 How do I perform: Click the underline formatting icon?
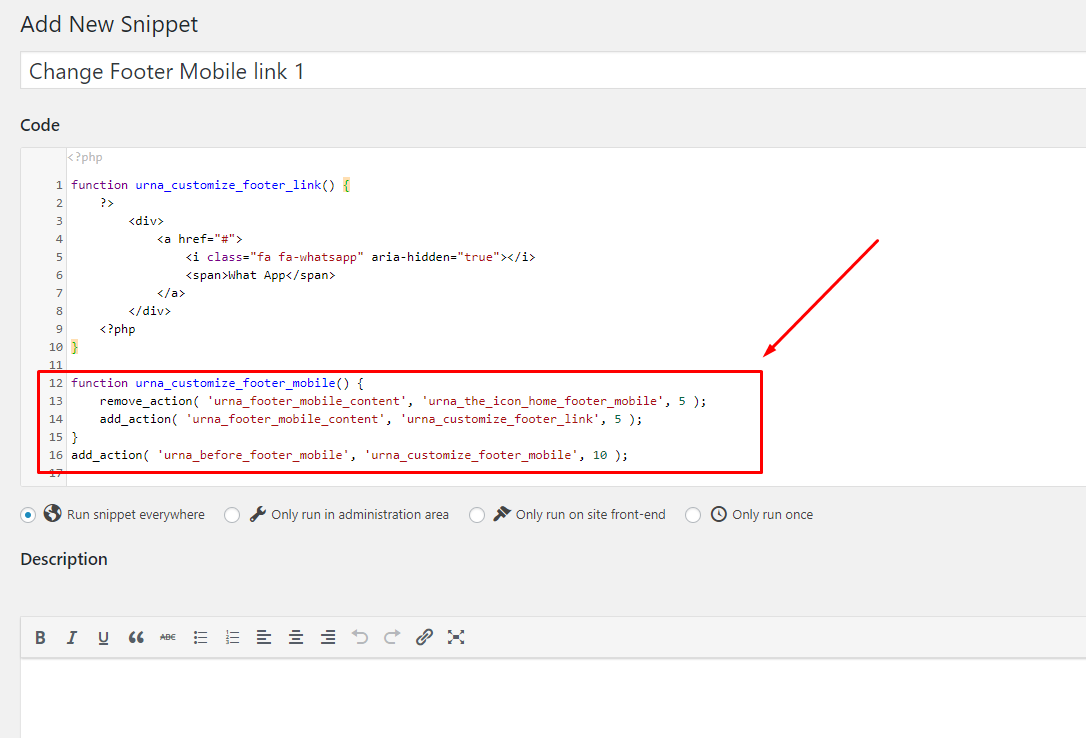(x=103, y=638)
